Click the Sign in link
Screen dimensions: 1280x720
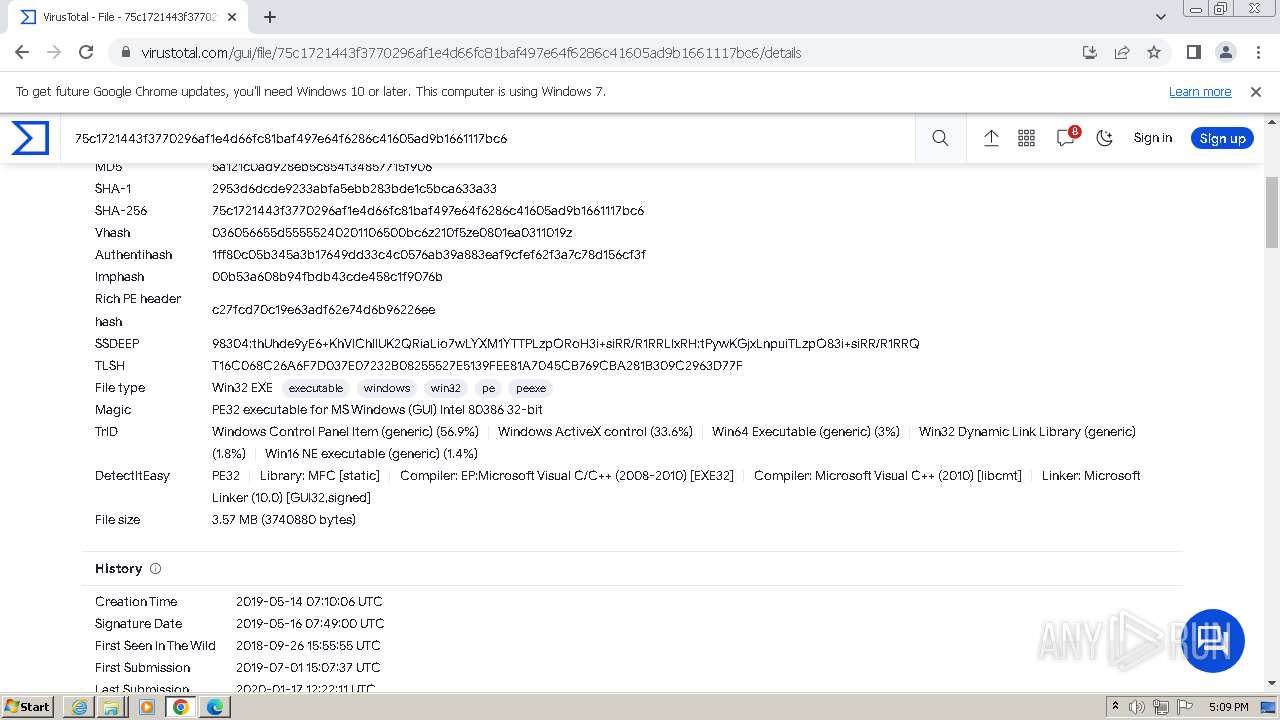[x=1152, y=138]
